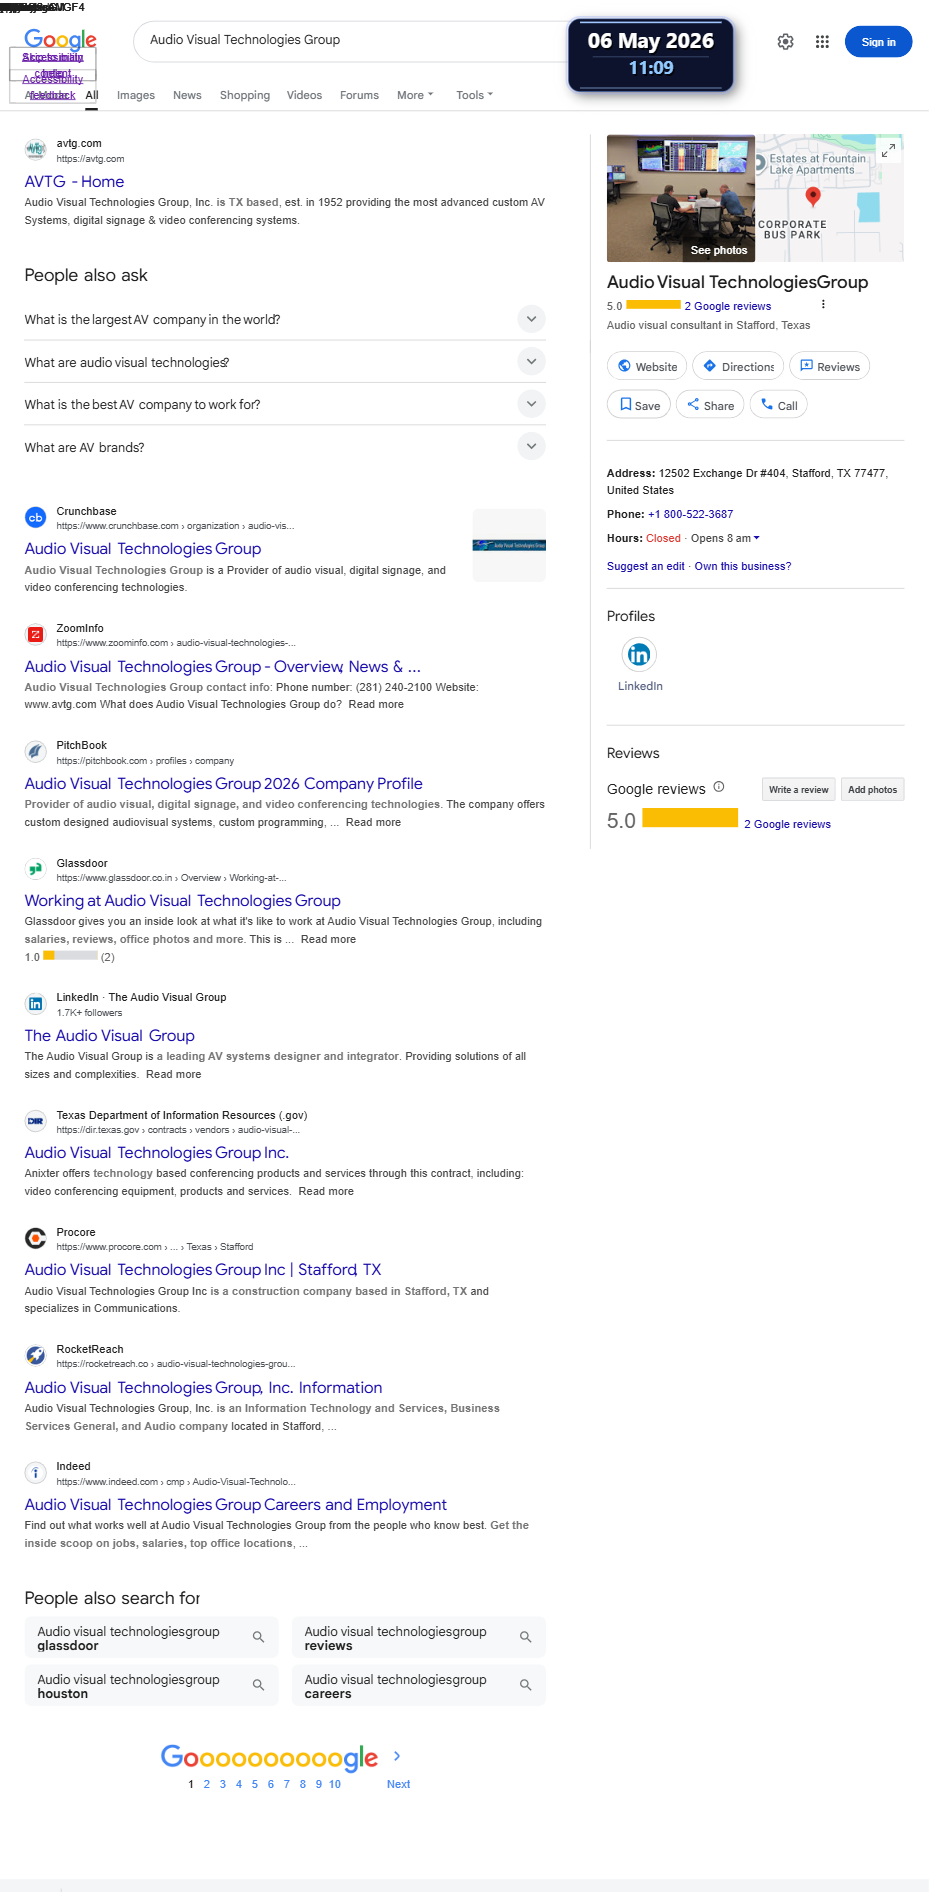Image resolution: width=940 pixels, height=1892 pixels.
Task: Search 'technologiesgroup careers' via magnifier icon
Action: (525, 1685)
